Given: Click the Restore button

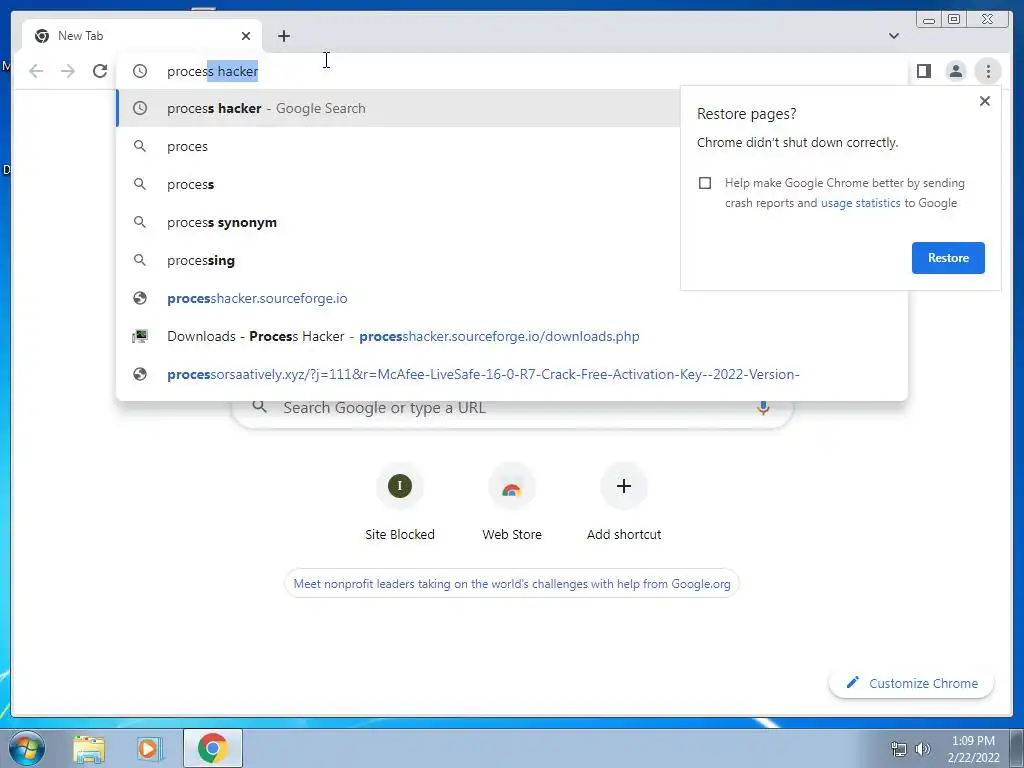Looking at the screenshot, I should coord(948,258).
